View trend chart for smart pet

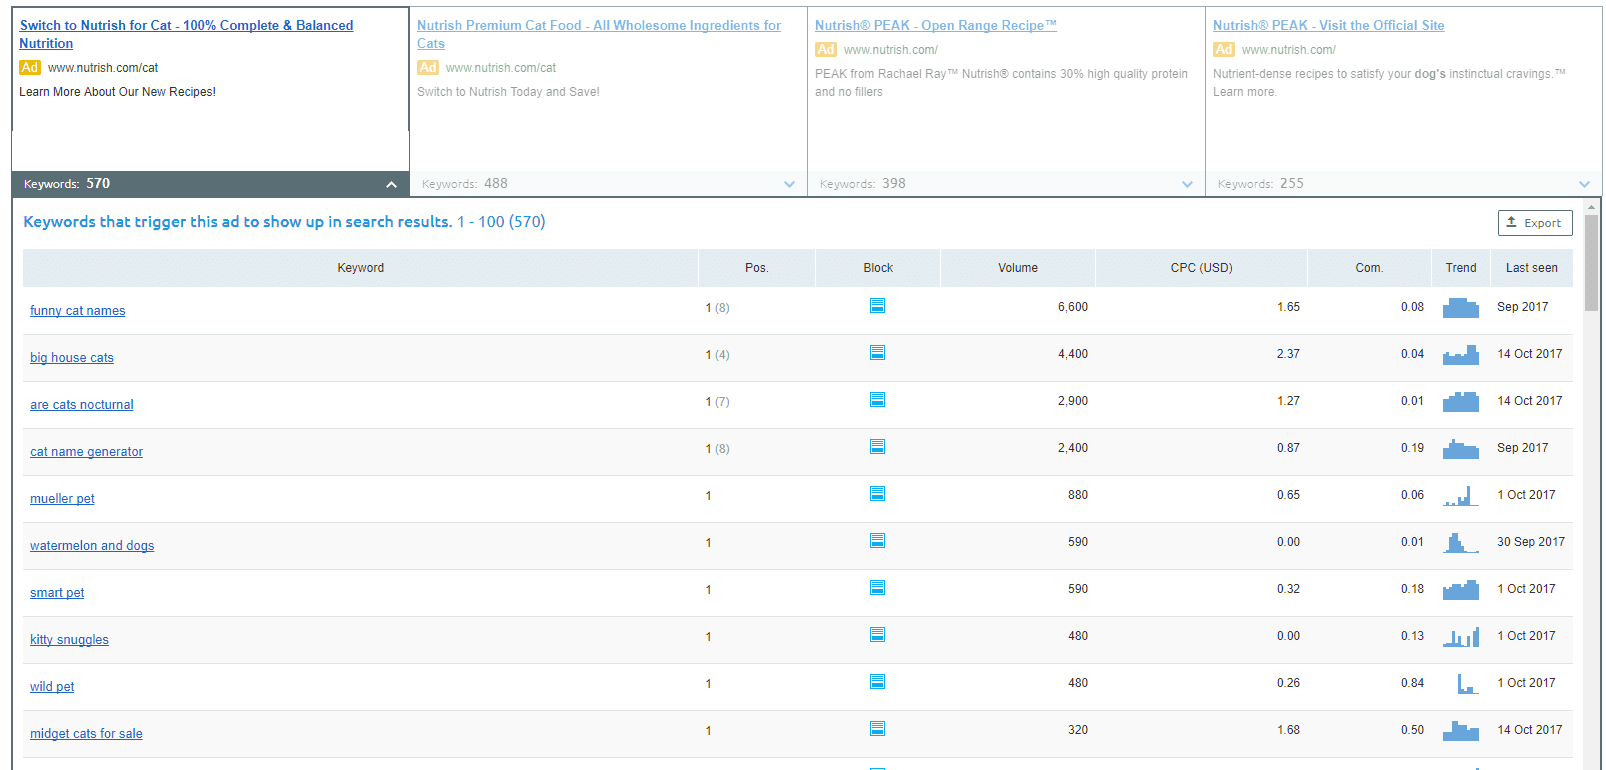[x=1461, y=590]
